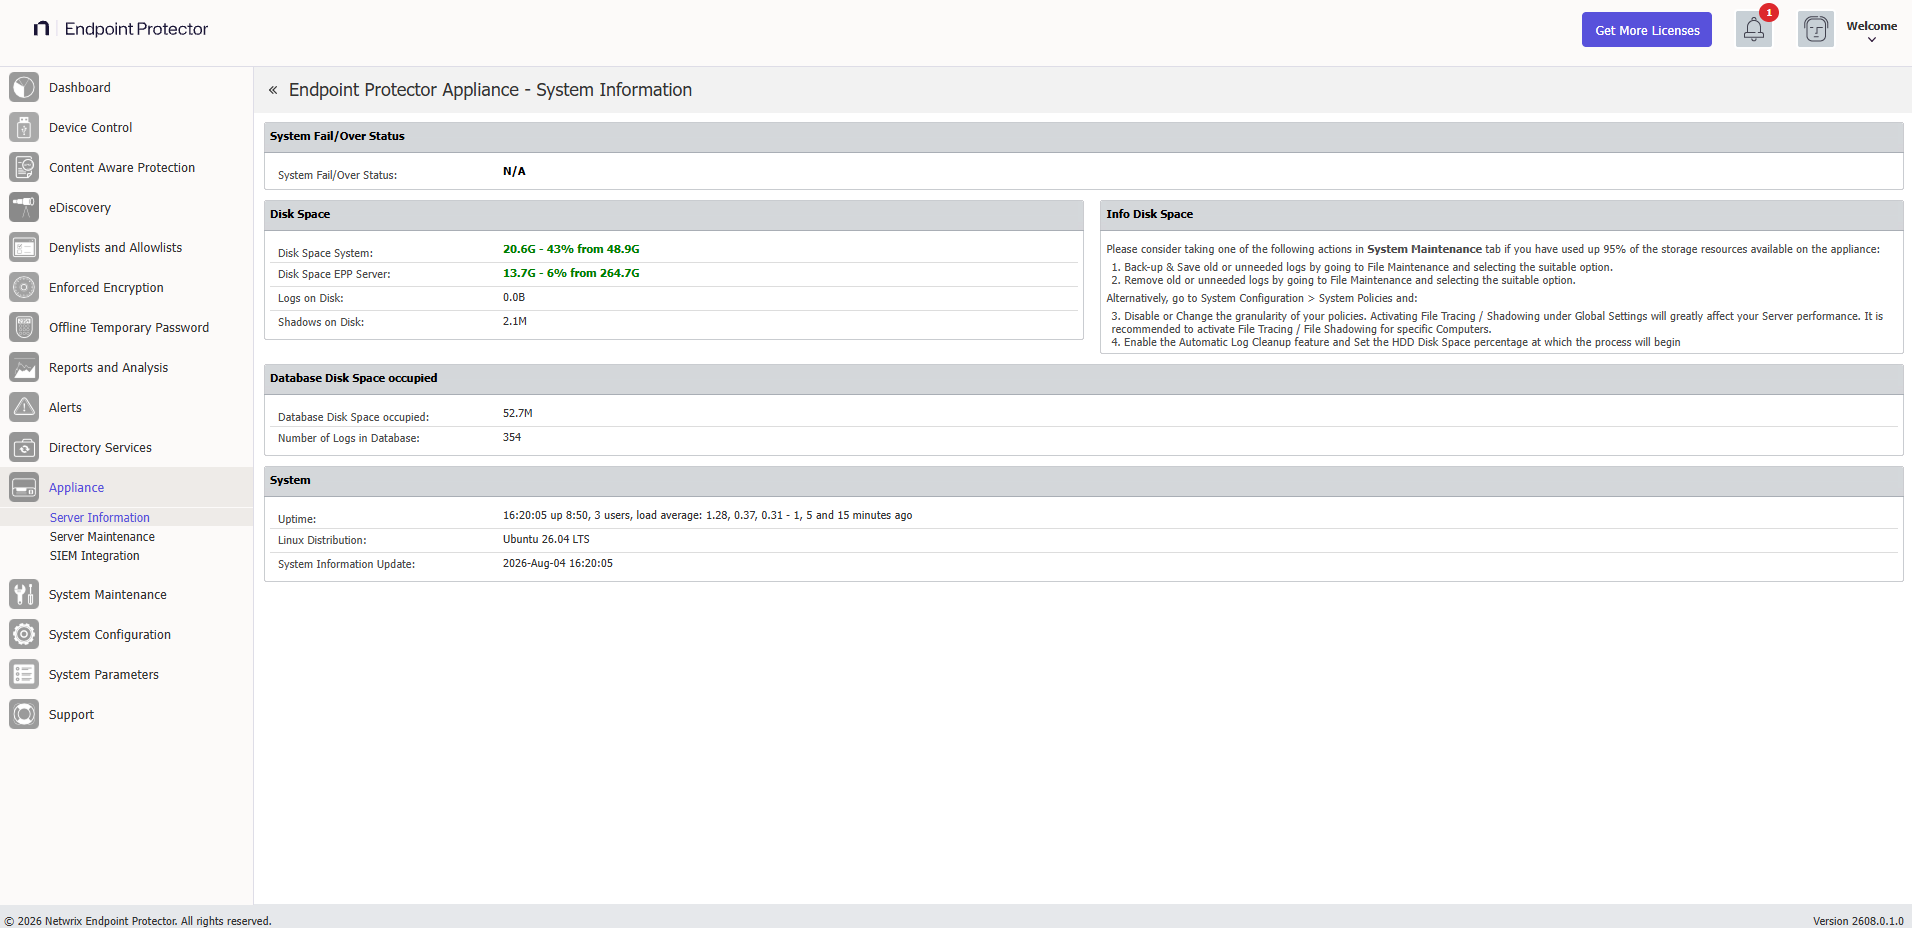The height and width of the screenshot is (928, 1912).
Task: Click the Netwrix copyright footer text
Action: click(x=138, y=921)
